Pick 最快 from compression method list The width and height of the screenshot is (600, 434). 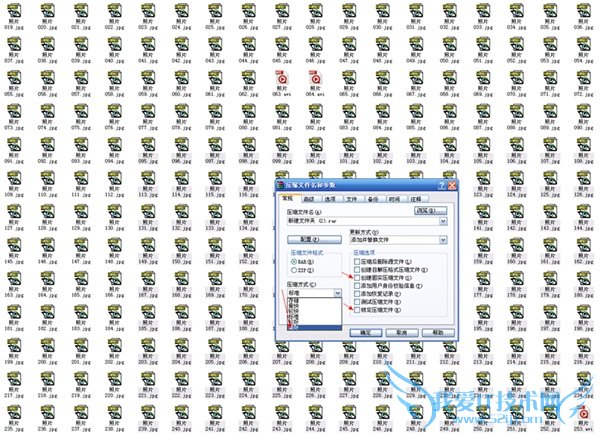click(x=314, y=306)
